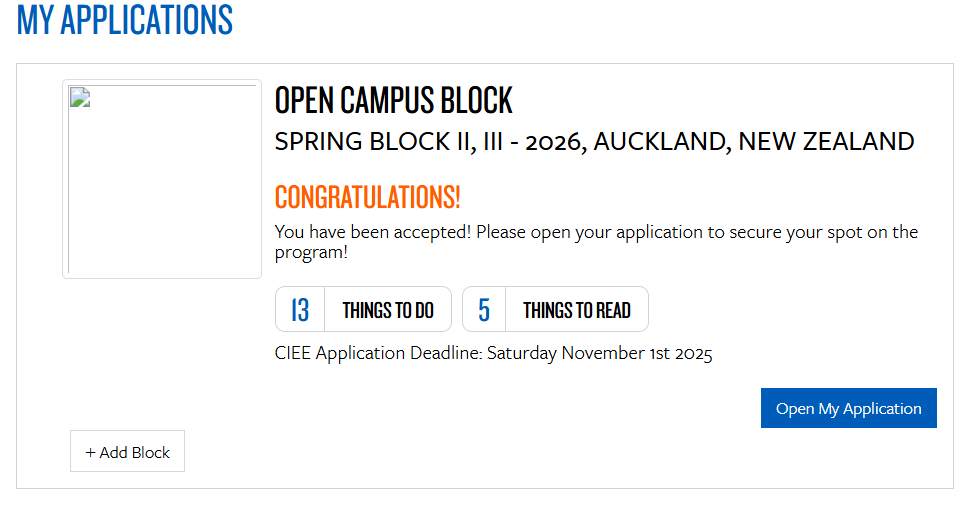Image resolution: width=967 pixels, height=517 pixels.
Task: Click the 2026 year in subtitle
Action: pos(554,142)
